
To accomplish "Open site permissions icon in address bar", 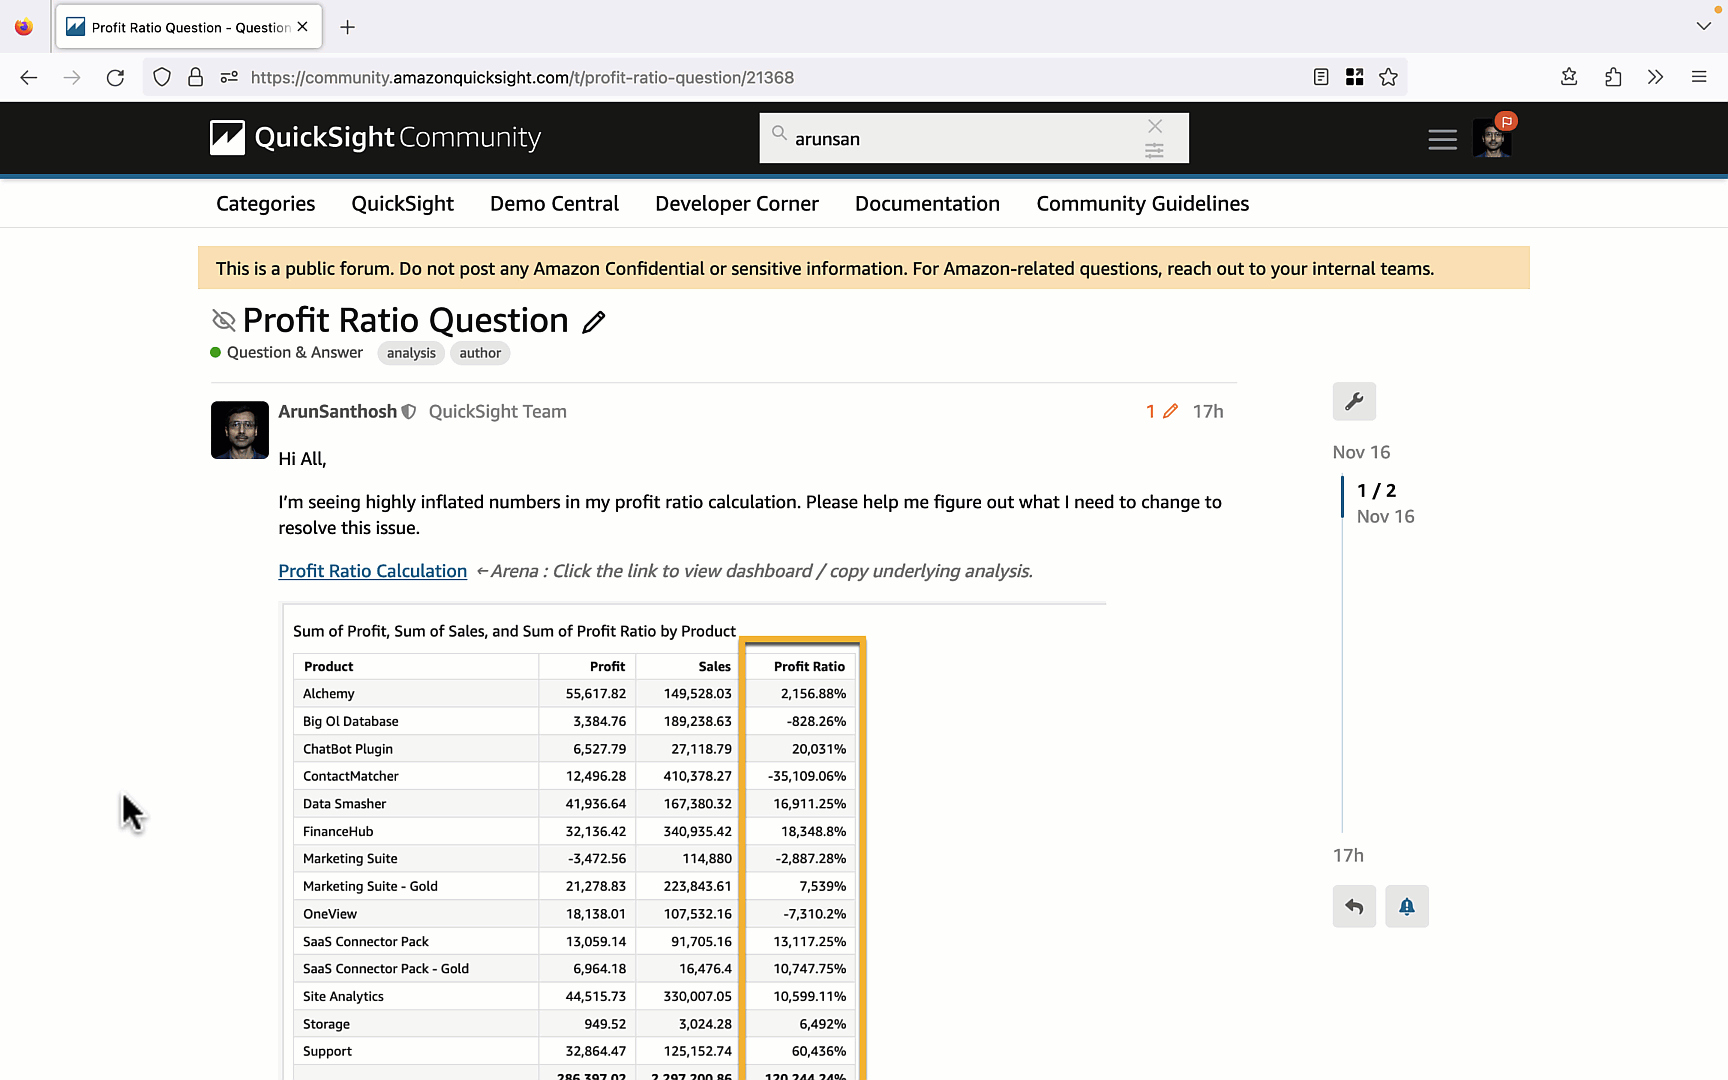I will coord(229,77).
